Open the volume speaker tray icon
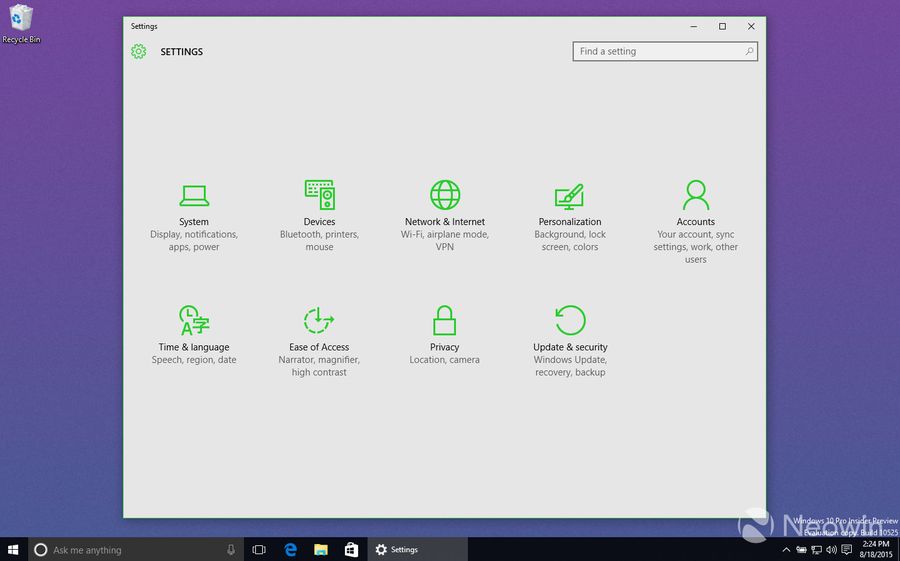 pos(831,550)
